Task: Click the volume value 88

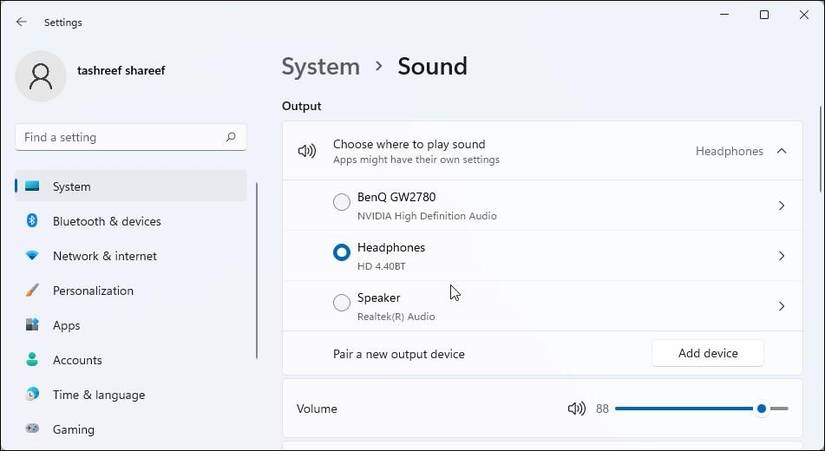Action: click(602, 409)
